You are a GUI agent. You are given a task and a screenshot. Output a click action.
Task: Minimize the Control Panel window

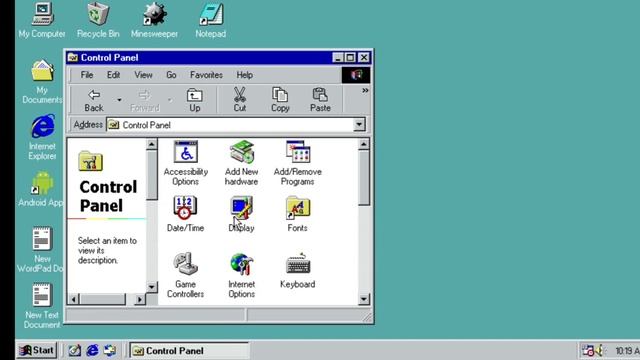point(338,58)
